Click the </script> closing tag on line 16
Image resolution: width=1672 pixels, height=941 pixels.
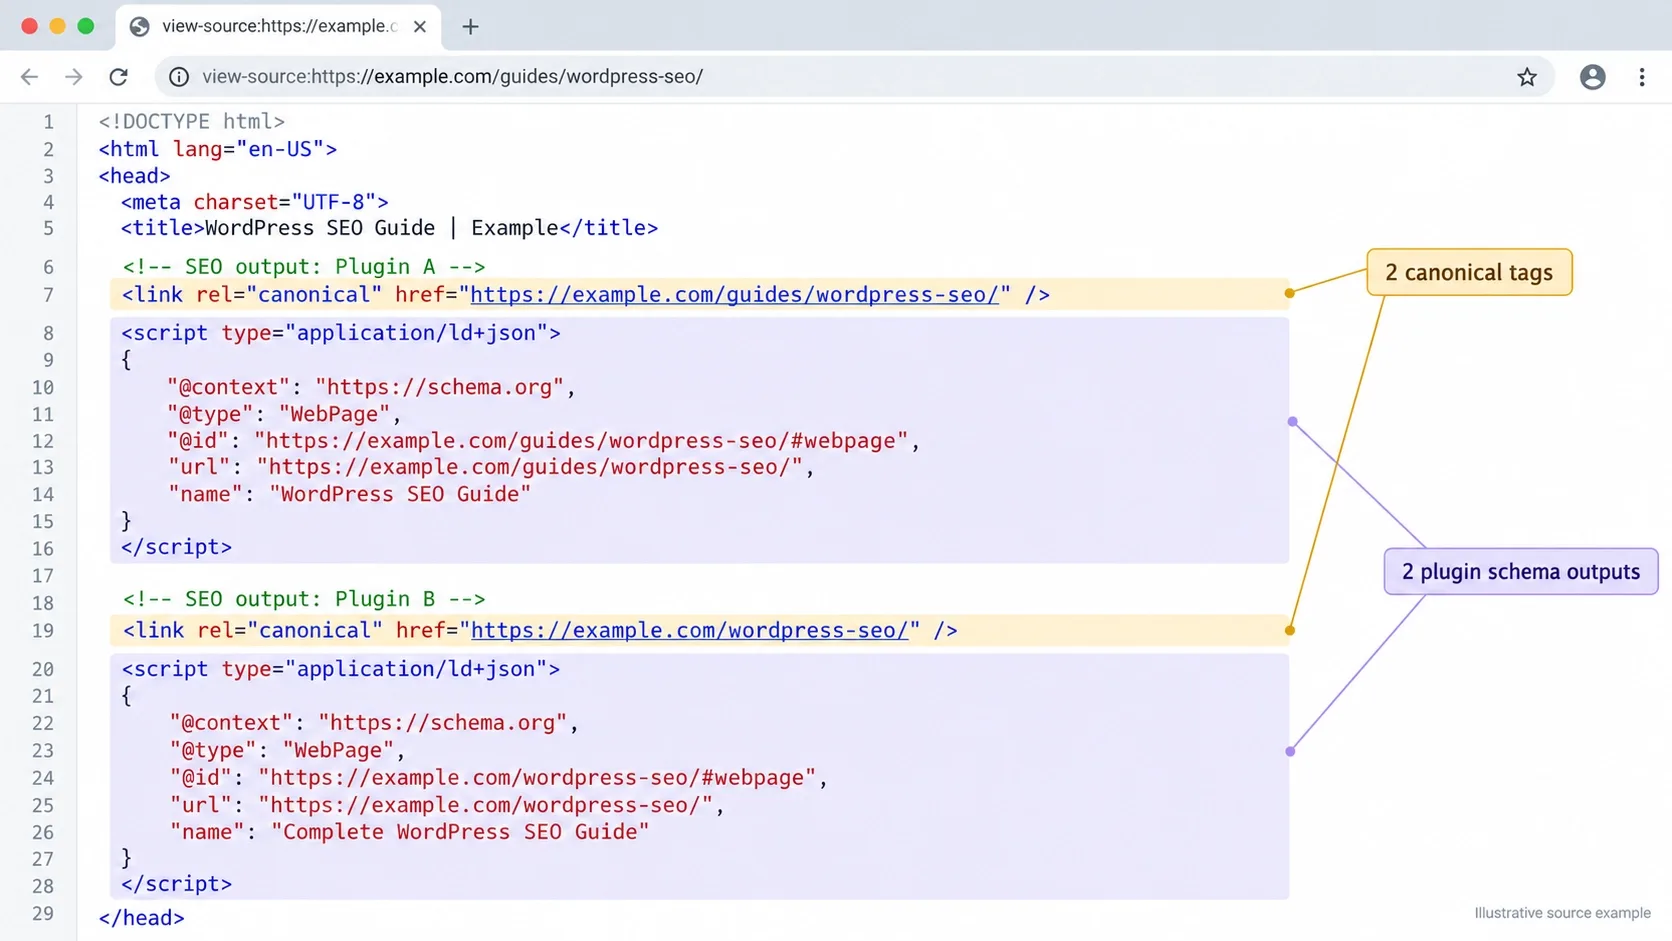click(176, 547)
